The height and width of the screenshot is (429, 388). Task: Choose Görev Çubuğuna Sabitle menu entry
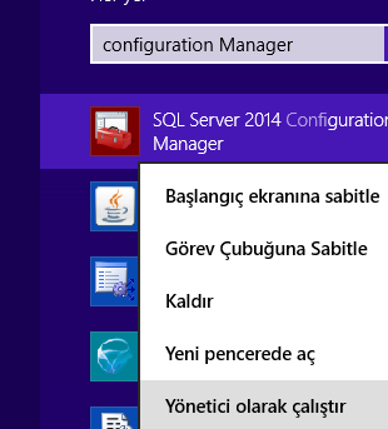[266, 249]
